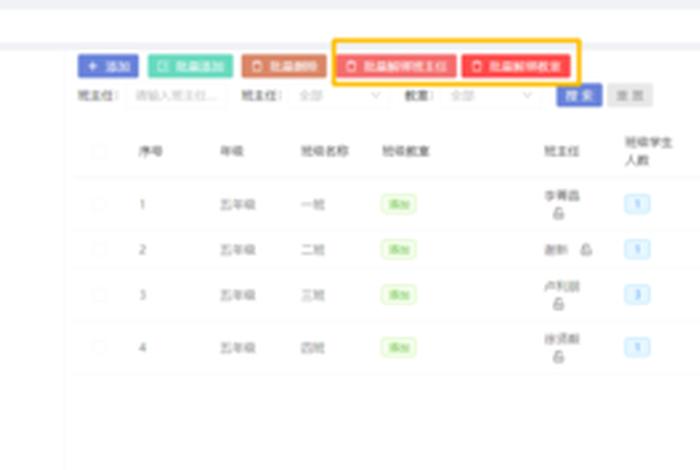Click the blue 搜索 search button

(x=579, y=95)
